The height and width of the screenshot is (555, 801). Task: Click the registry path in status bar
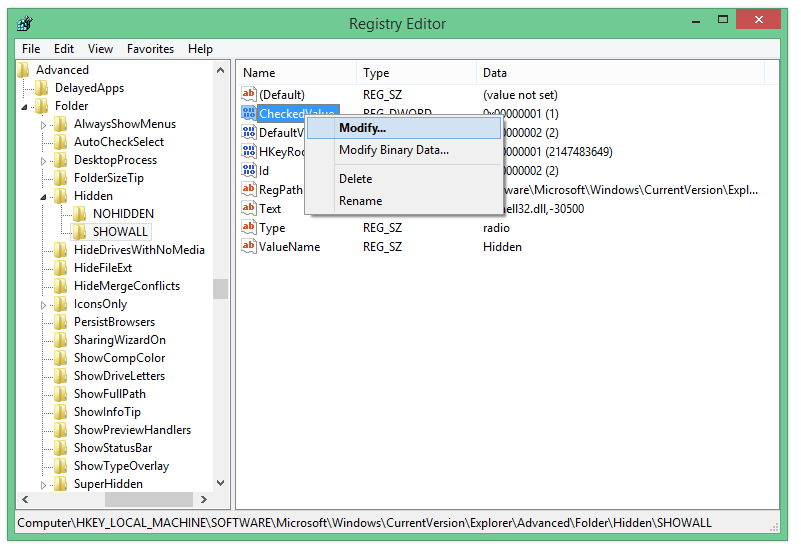(x=364, y=523)
